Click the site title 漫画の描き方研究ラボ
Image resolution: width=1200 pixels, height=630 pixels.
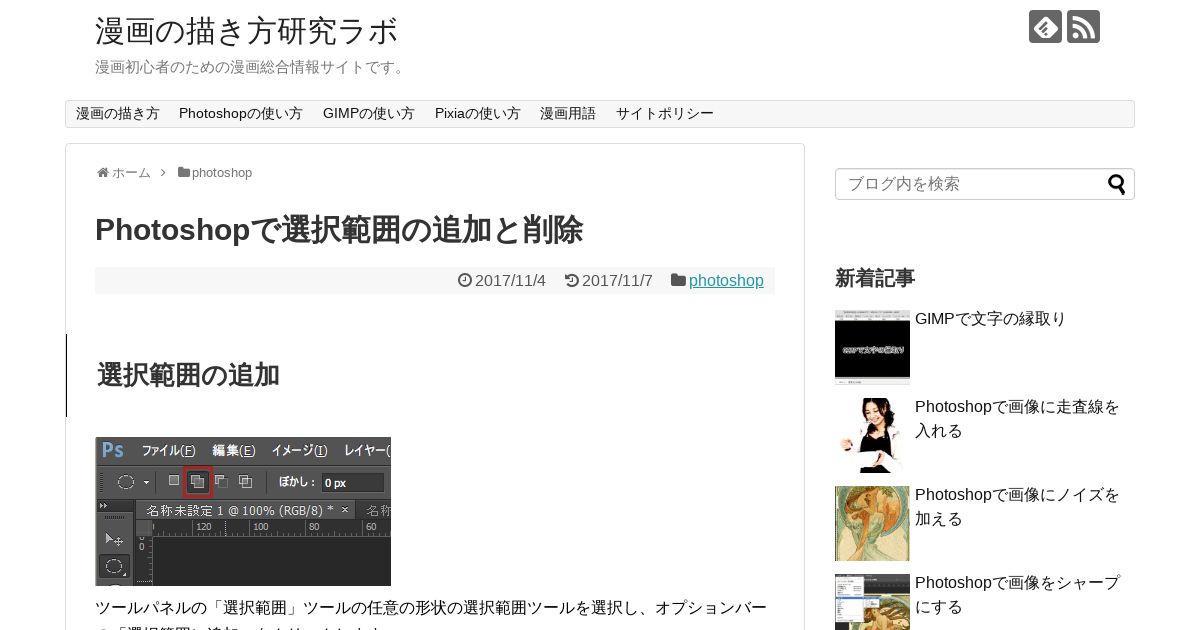(247, 31)
